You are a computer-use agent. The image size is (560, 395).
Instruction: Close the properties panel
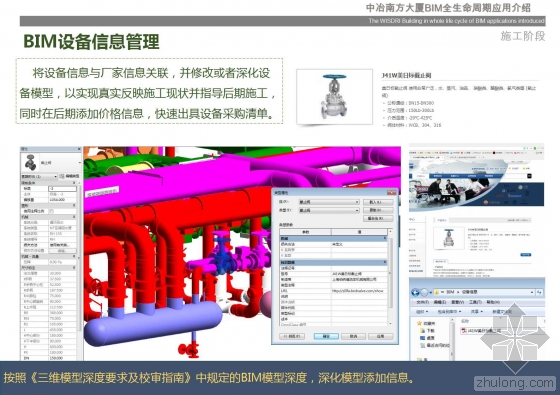point(79,149)
